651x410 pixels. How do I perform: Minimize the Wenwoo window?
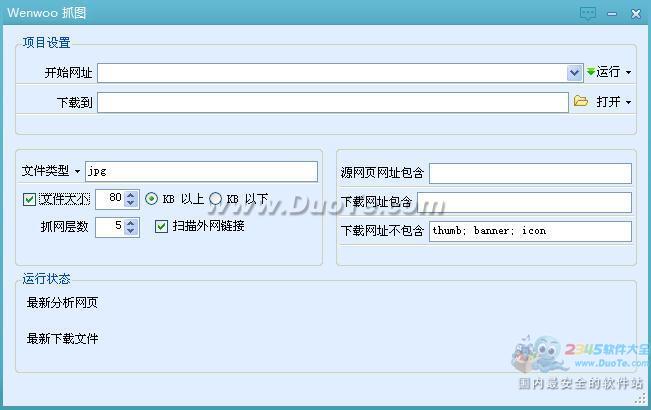coord(612,14)
